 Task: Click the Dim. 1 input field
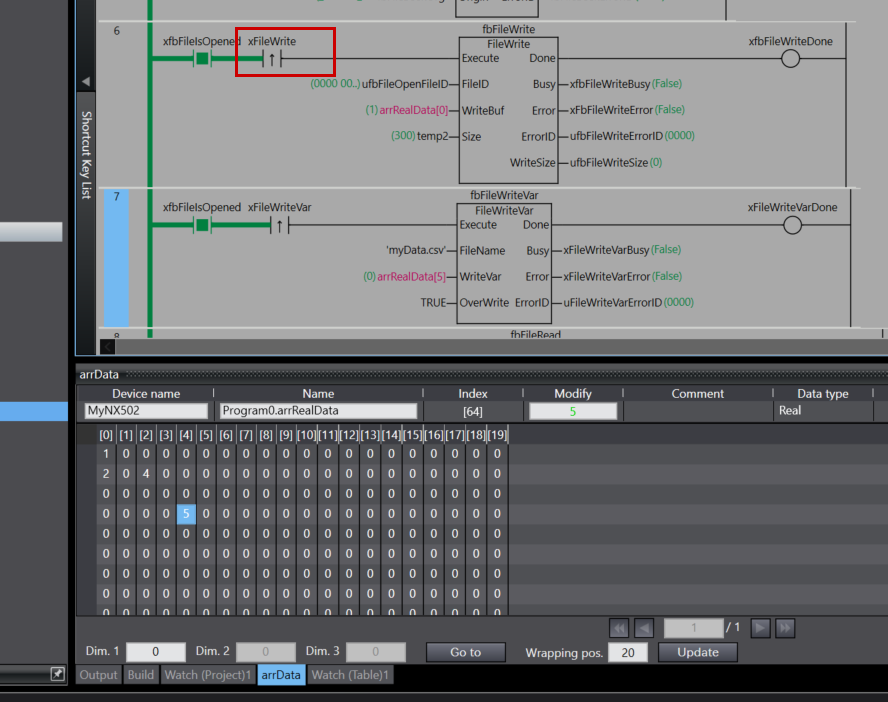pos(155,652)
